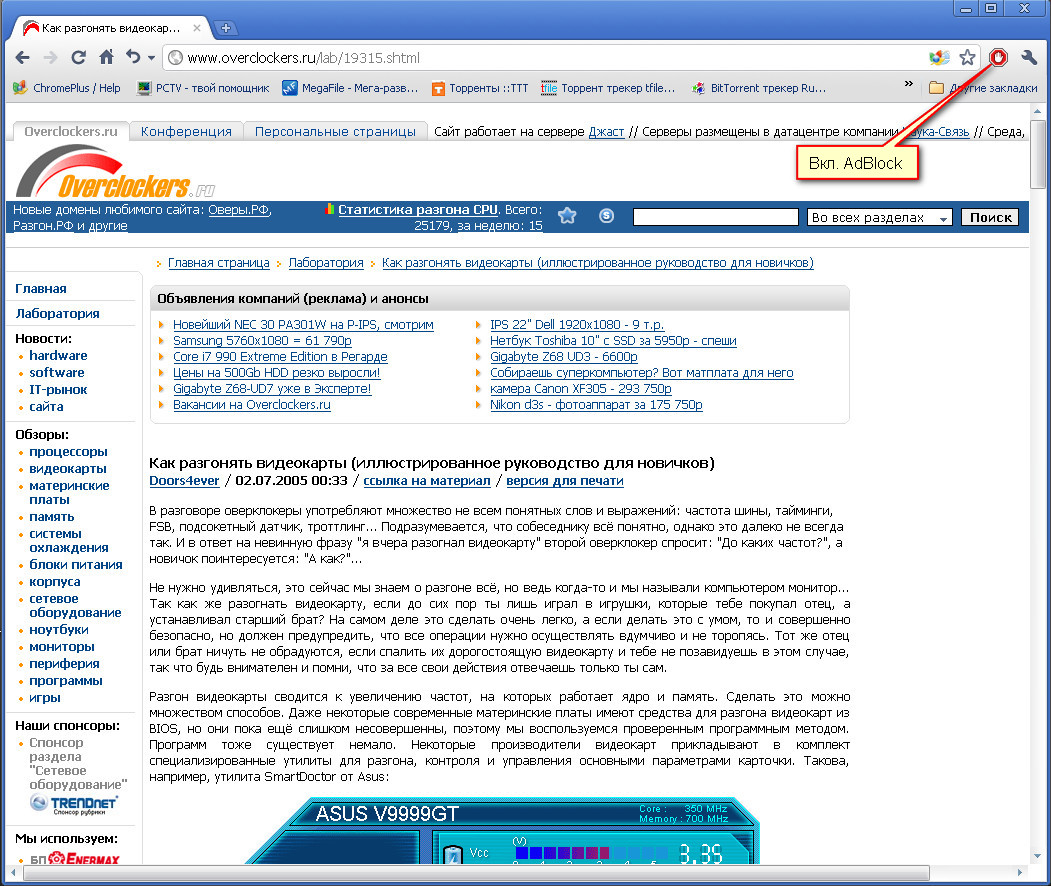Open Главная in the left sidebar
1051x886 pixels.
[41, 289]
